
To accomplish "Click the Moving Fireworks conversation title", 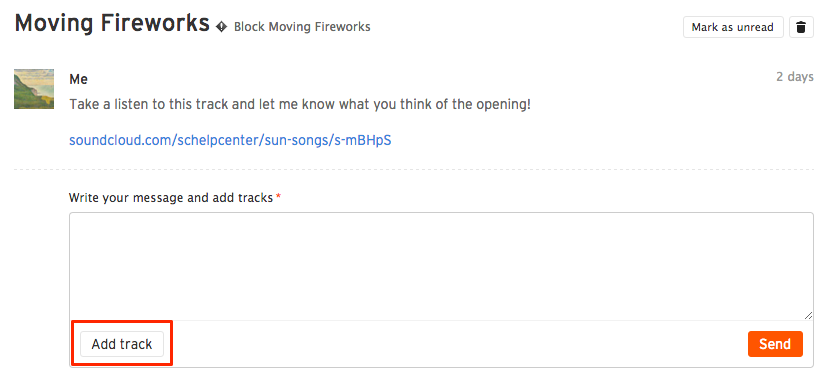I will (112, 24).
